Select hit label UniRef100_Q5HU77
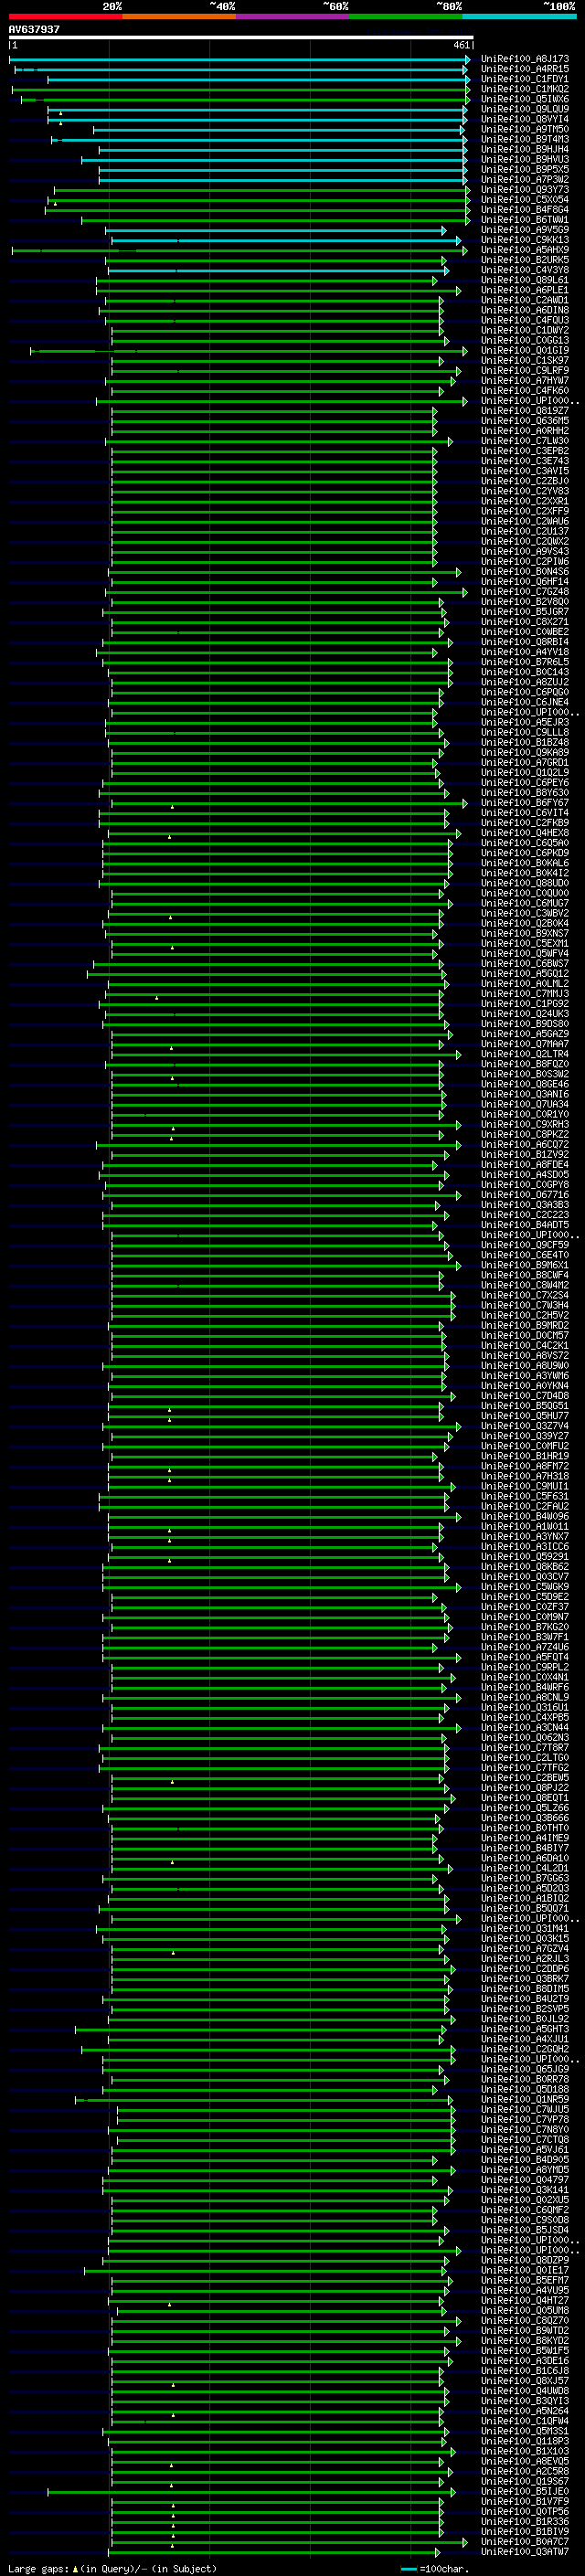585x2576 pixels. coord(525,1415)
